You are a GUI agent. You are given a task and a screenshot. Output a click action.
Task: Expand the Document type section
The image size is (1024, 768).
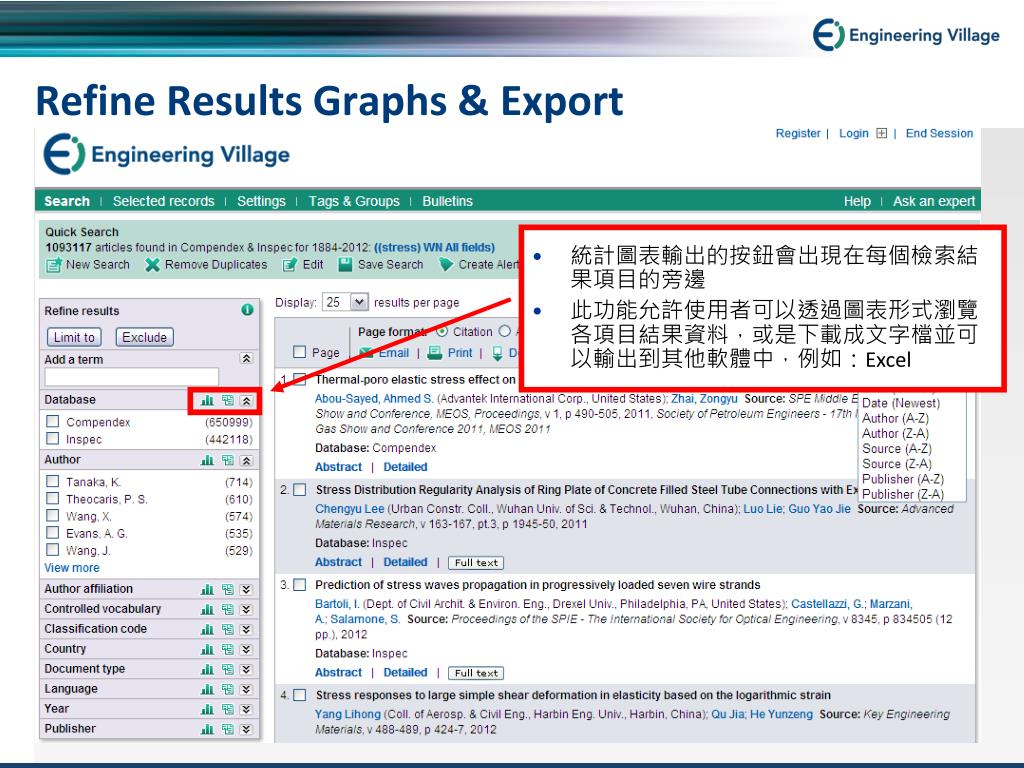pos(246,669)
